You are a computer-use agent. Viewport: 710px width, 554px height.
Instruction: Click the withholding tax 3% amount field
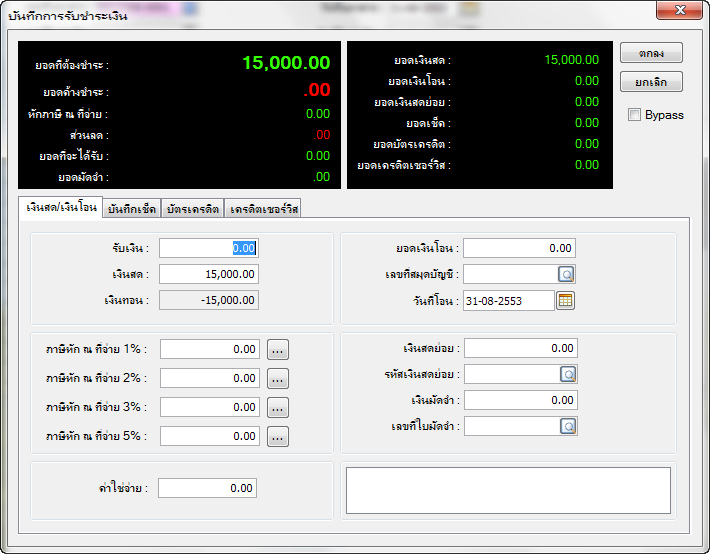210,407
